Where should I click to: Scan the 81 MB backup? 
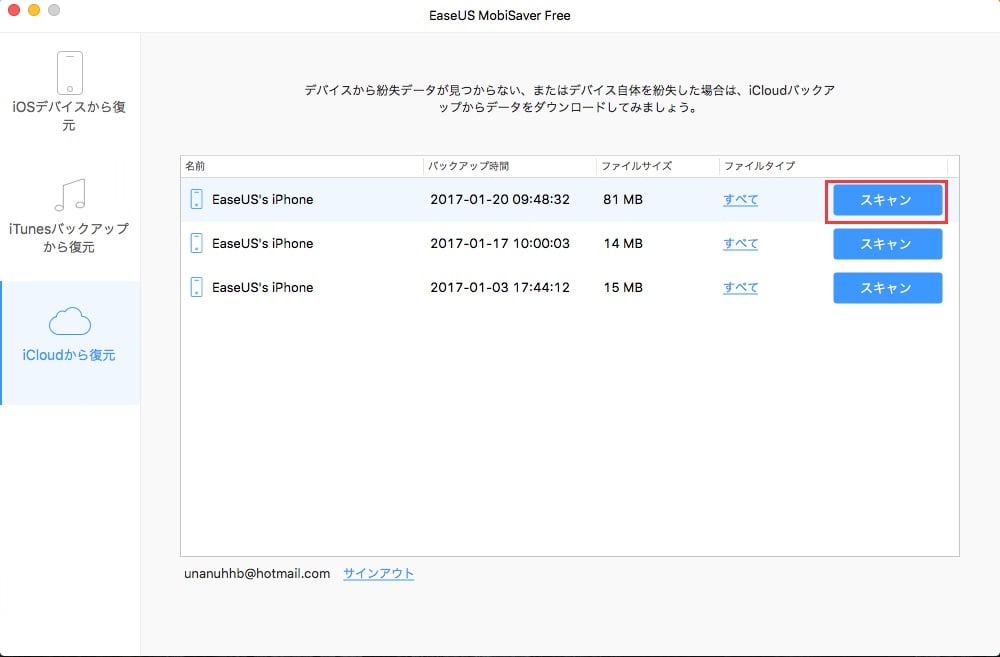click(887, 200)
